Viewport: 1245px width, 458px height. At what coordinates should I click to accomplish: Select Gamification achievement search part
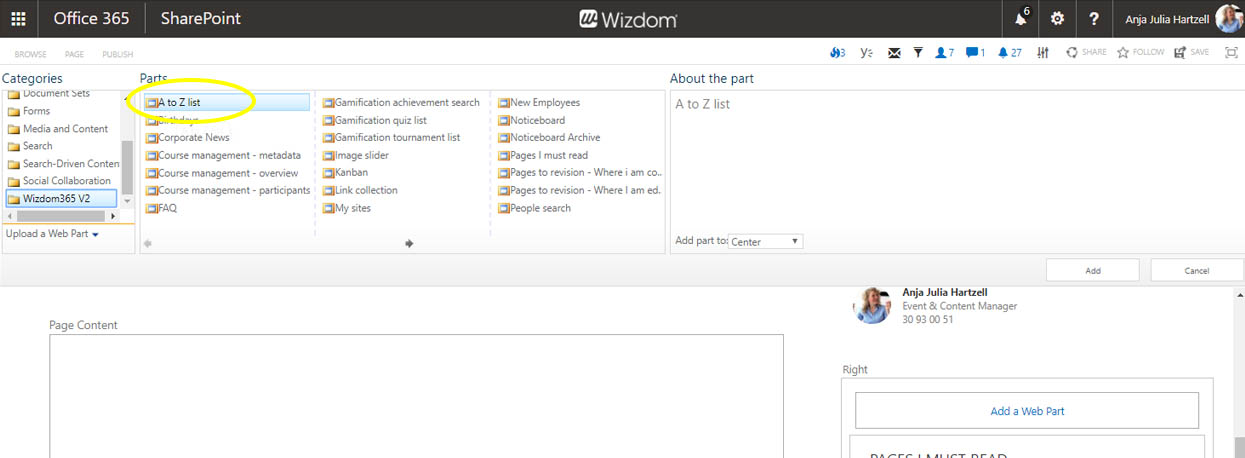click(401, 102)
